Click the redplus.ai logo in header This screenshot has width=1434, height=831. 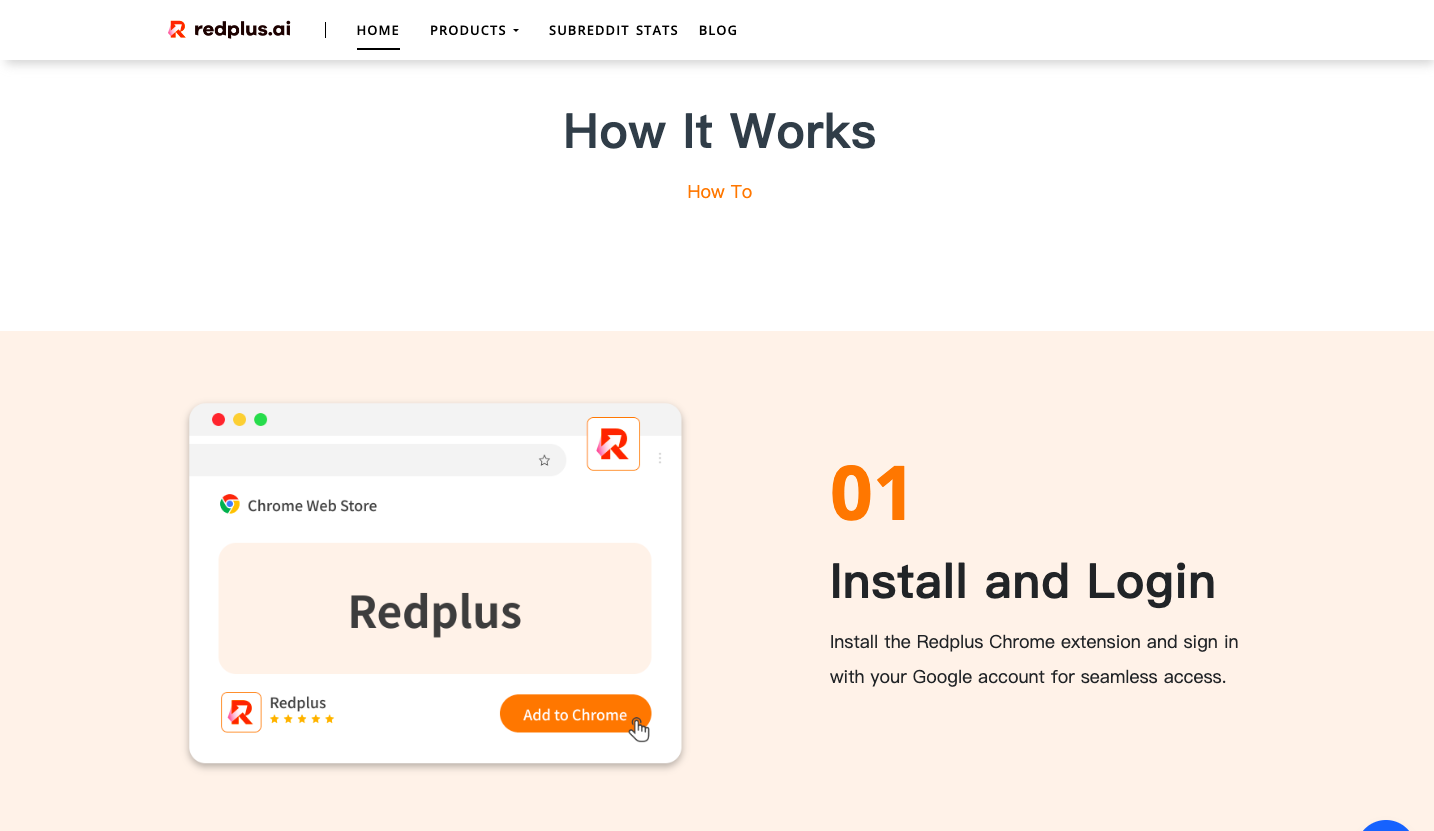[x=230, y=30]
